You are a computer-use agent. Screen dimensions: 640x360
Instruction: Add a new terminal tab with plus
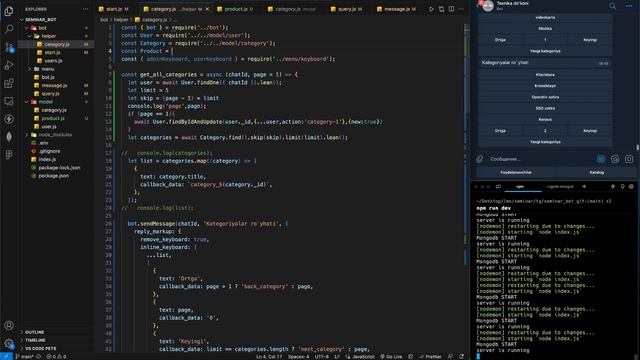(584, 187)
